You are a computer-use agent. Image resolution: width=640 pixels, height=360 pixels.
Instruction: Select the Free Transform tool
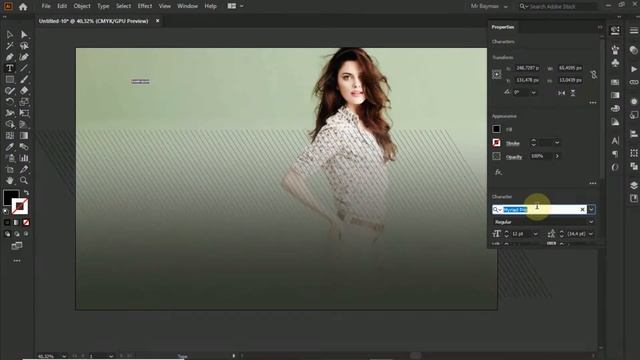pyautogui.click(x=24, y=113)
